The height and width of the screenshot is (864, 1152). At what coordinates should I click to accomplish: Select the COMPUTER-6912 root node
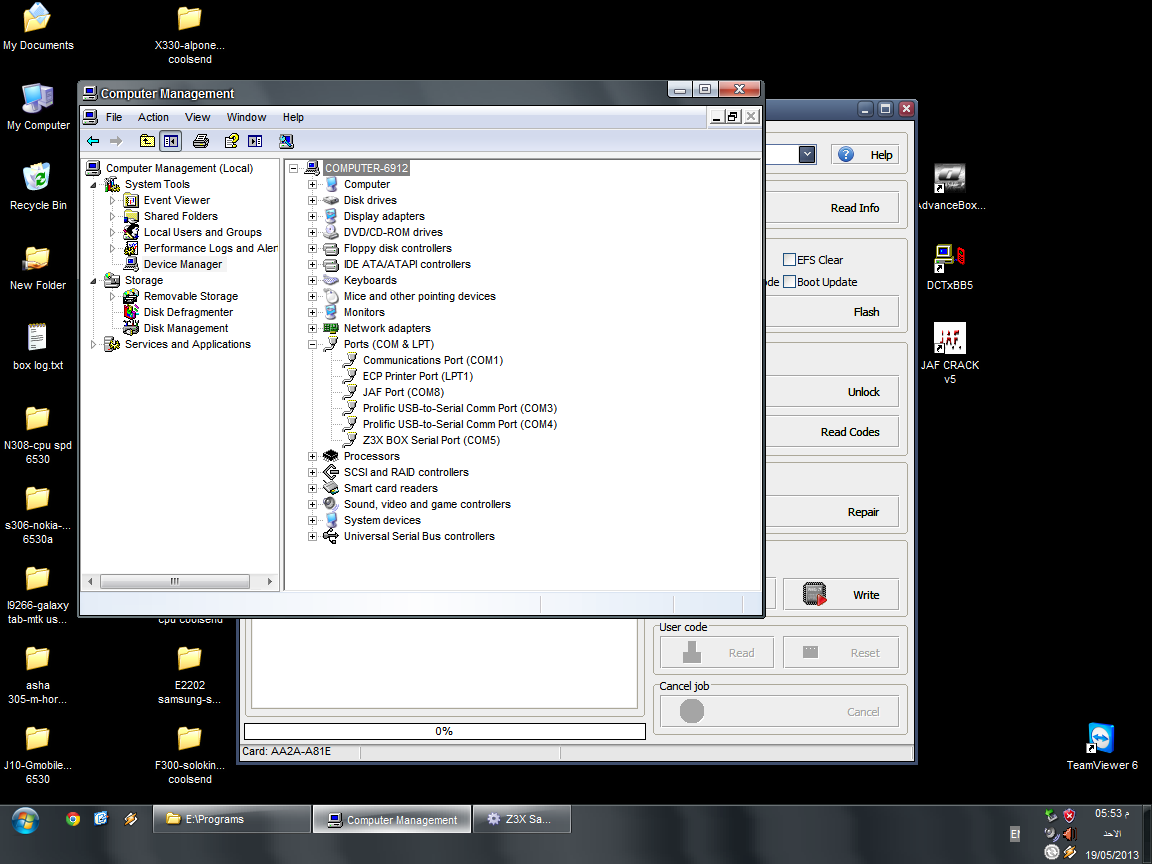pyautogui.click(x=366, y=168)
